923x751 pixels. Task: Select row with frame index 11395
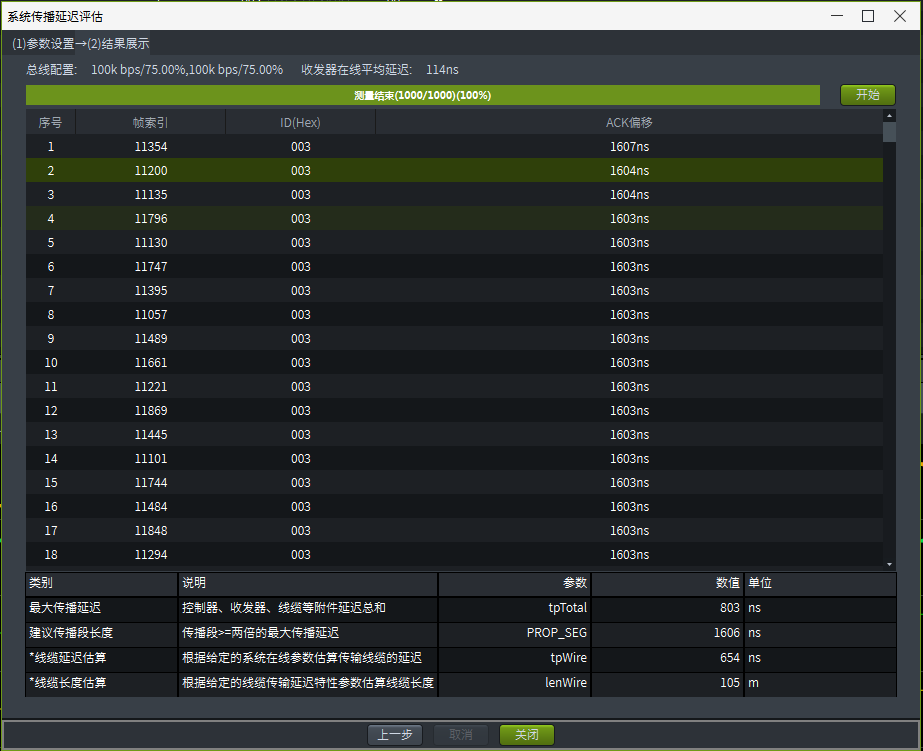point(454,291)
